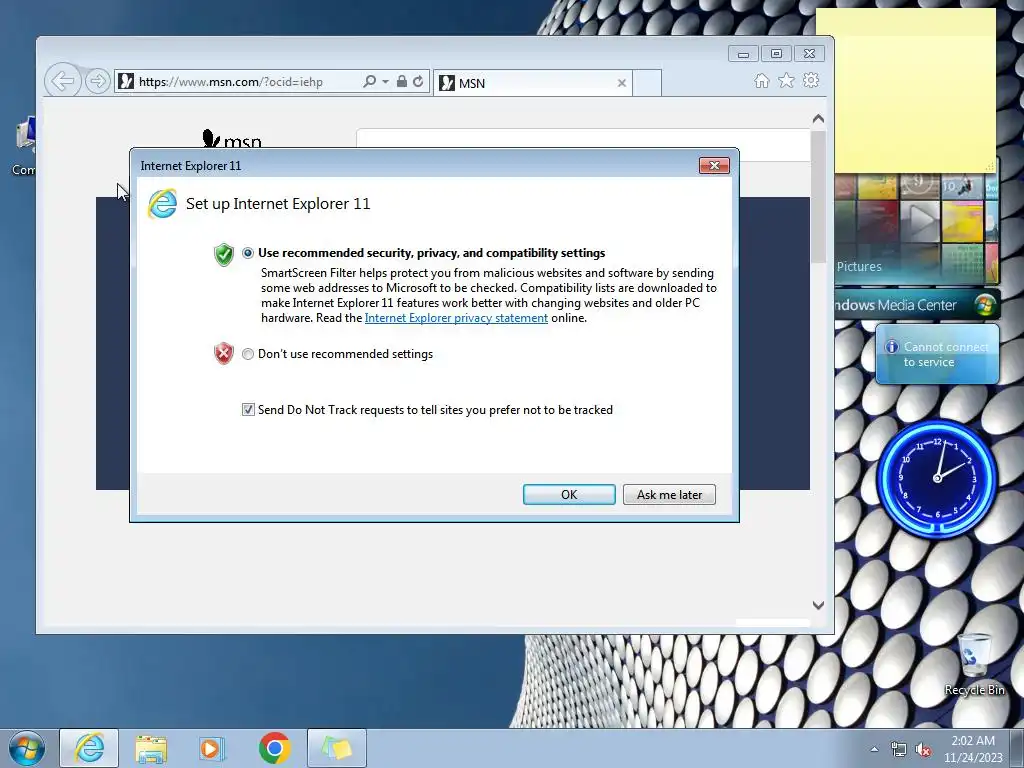Image resolution: width=1024 pixels, height=768 pixels.
Task: Click OK in the setup dialog
Action: tap(569, 494)
